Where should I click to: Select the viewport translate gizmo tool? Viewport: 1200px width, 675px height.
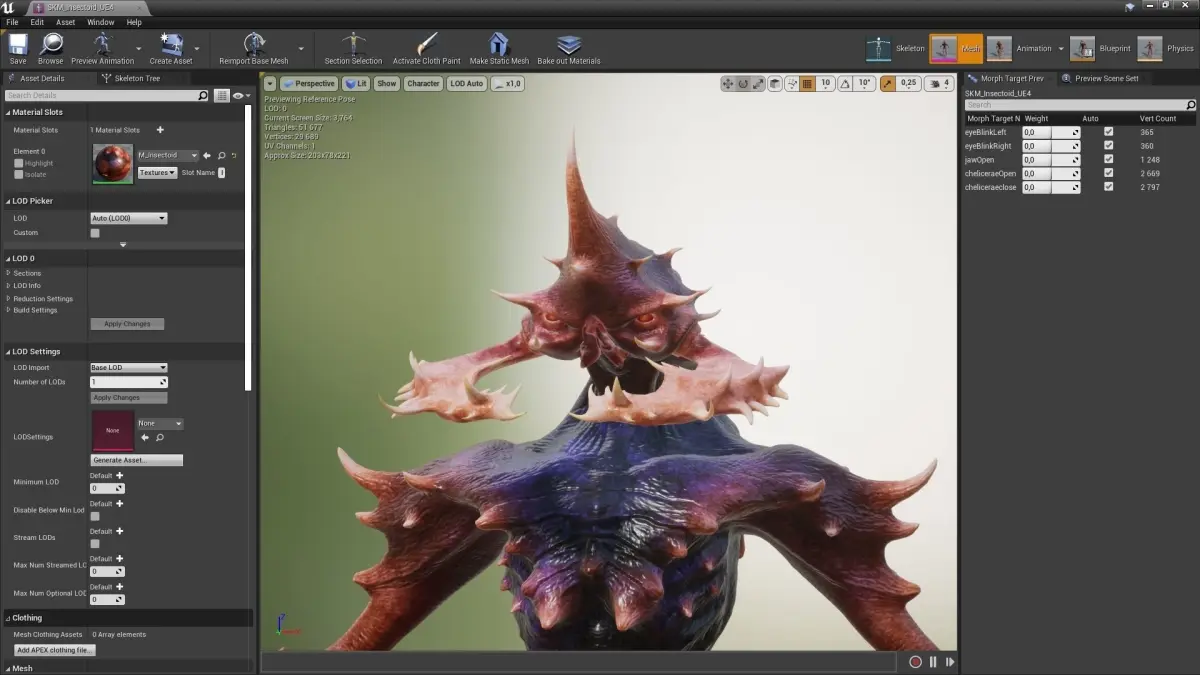point(728,84)
